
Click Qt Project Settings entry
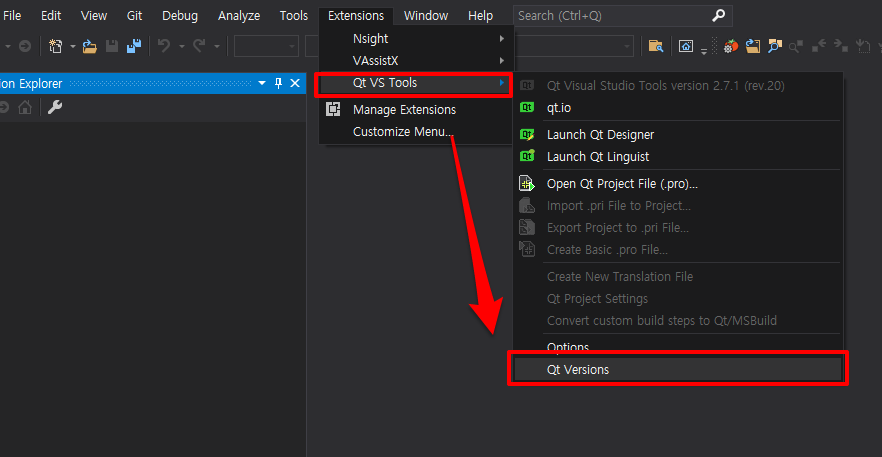click(678, 299)
